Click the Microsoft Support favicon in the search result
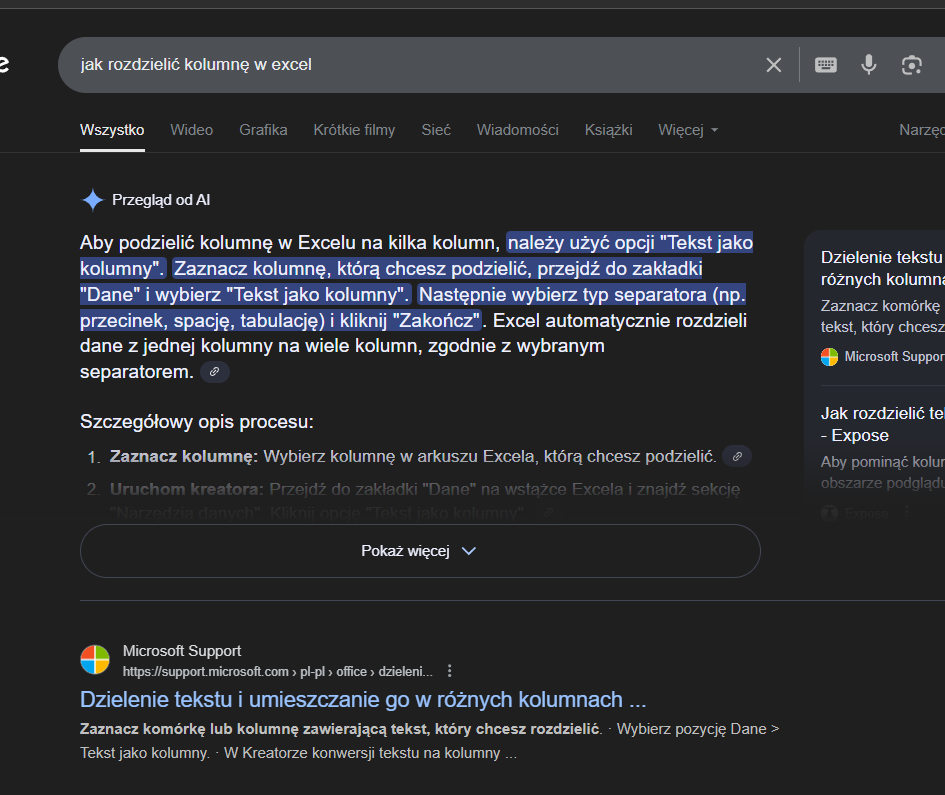The image size is (945, 795). 95,659
